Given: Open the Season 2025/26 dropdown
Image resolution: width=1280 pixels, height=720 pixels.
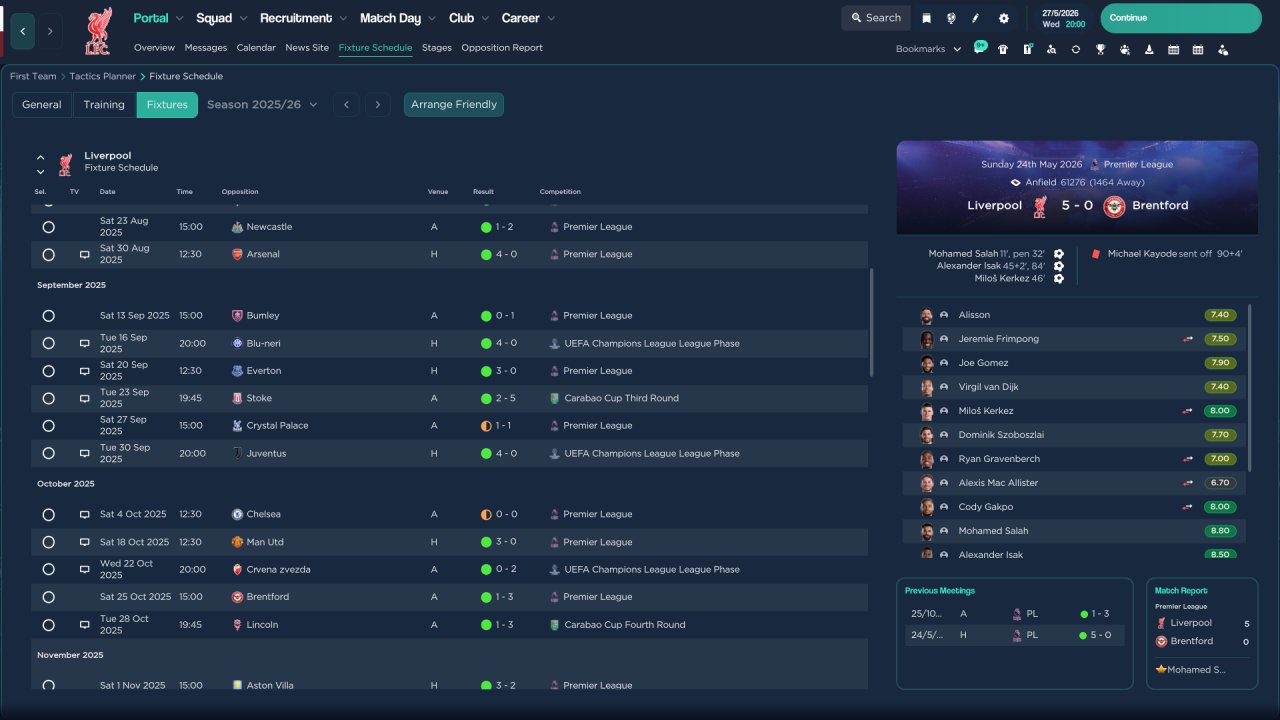Looking at the screenshot, I should pyautogui.click(x=262, y=104).
